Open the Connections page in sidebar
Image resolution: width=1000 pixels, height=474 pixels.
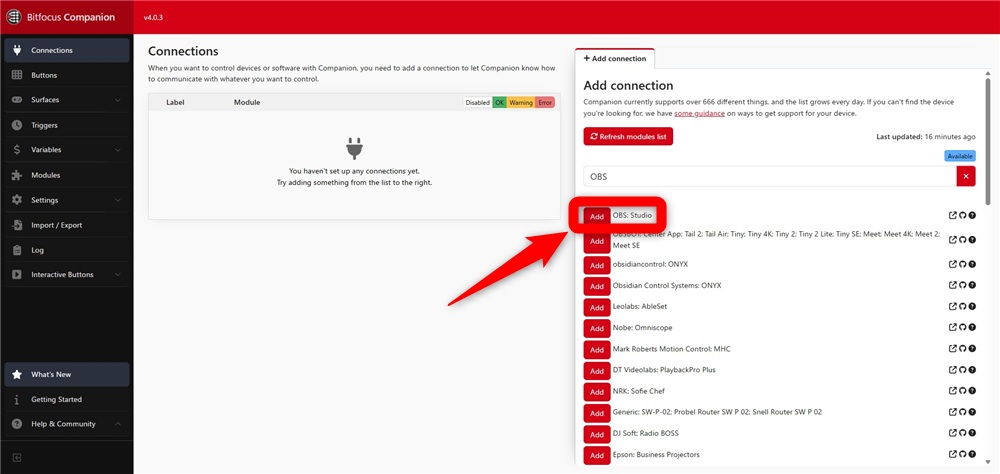click(x=66, y=50)
